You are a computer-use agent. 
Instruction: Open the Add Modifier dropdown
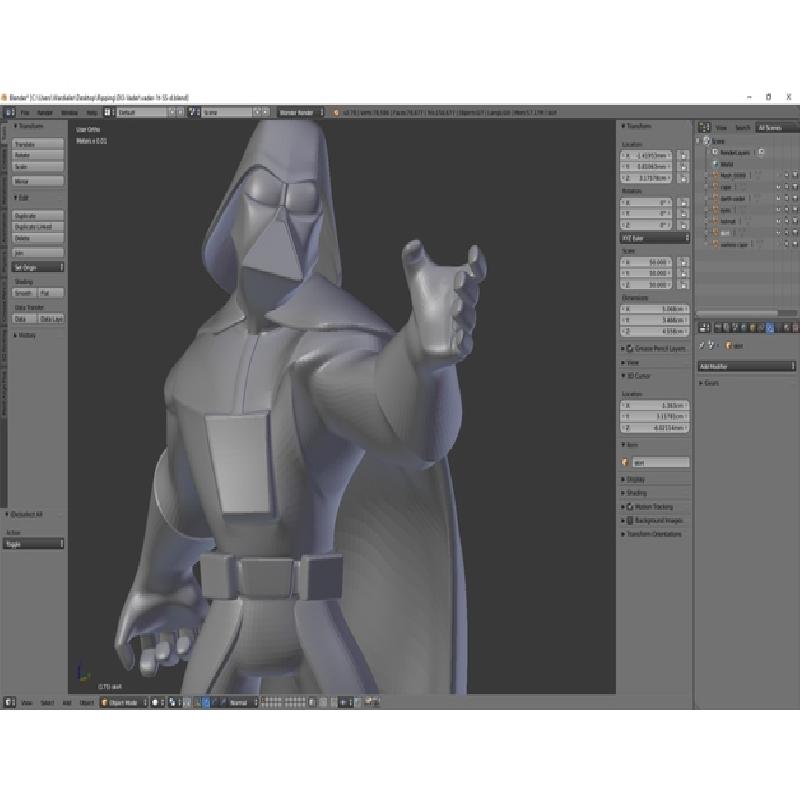tap(747, 366)
